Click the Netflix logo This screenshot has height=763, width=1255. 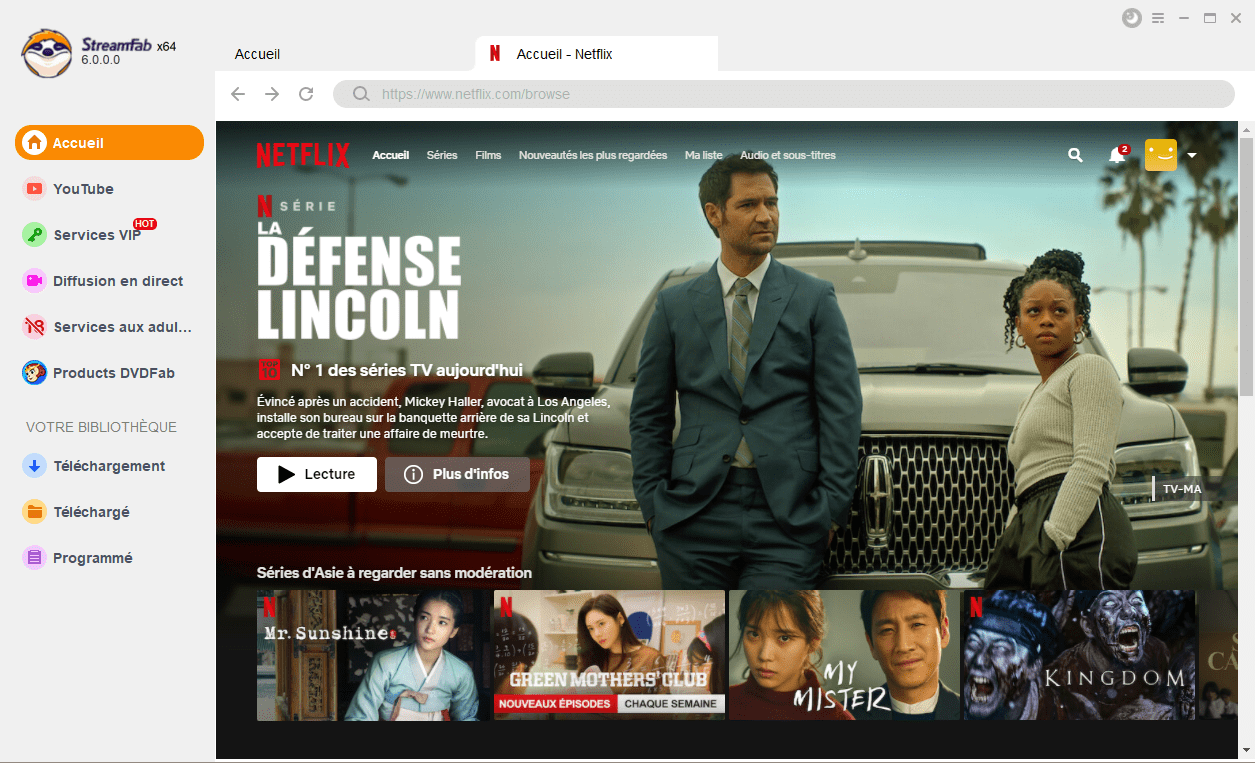pos(303,155)
